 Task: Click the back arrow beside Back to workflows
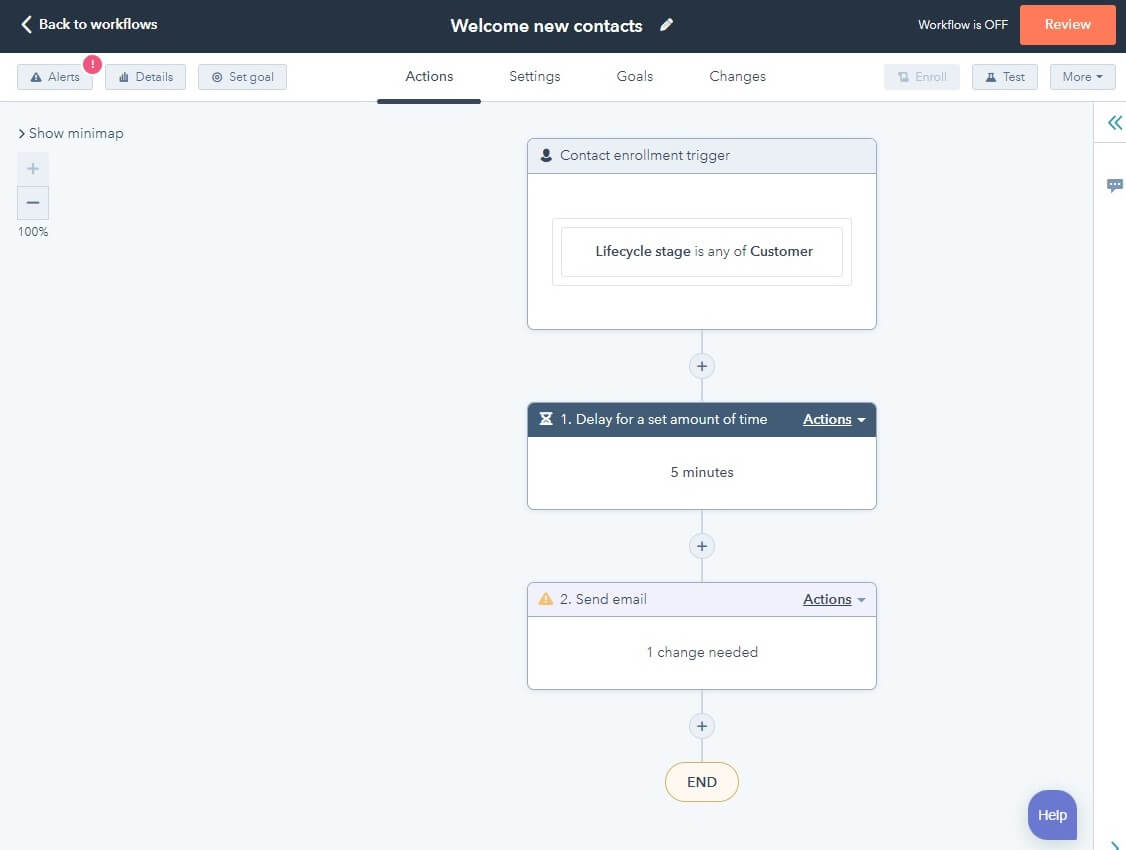coord(26,24)
